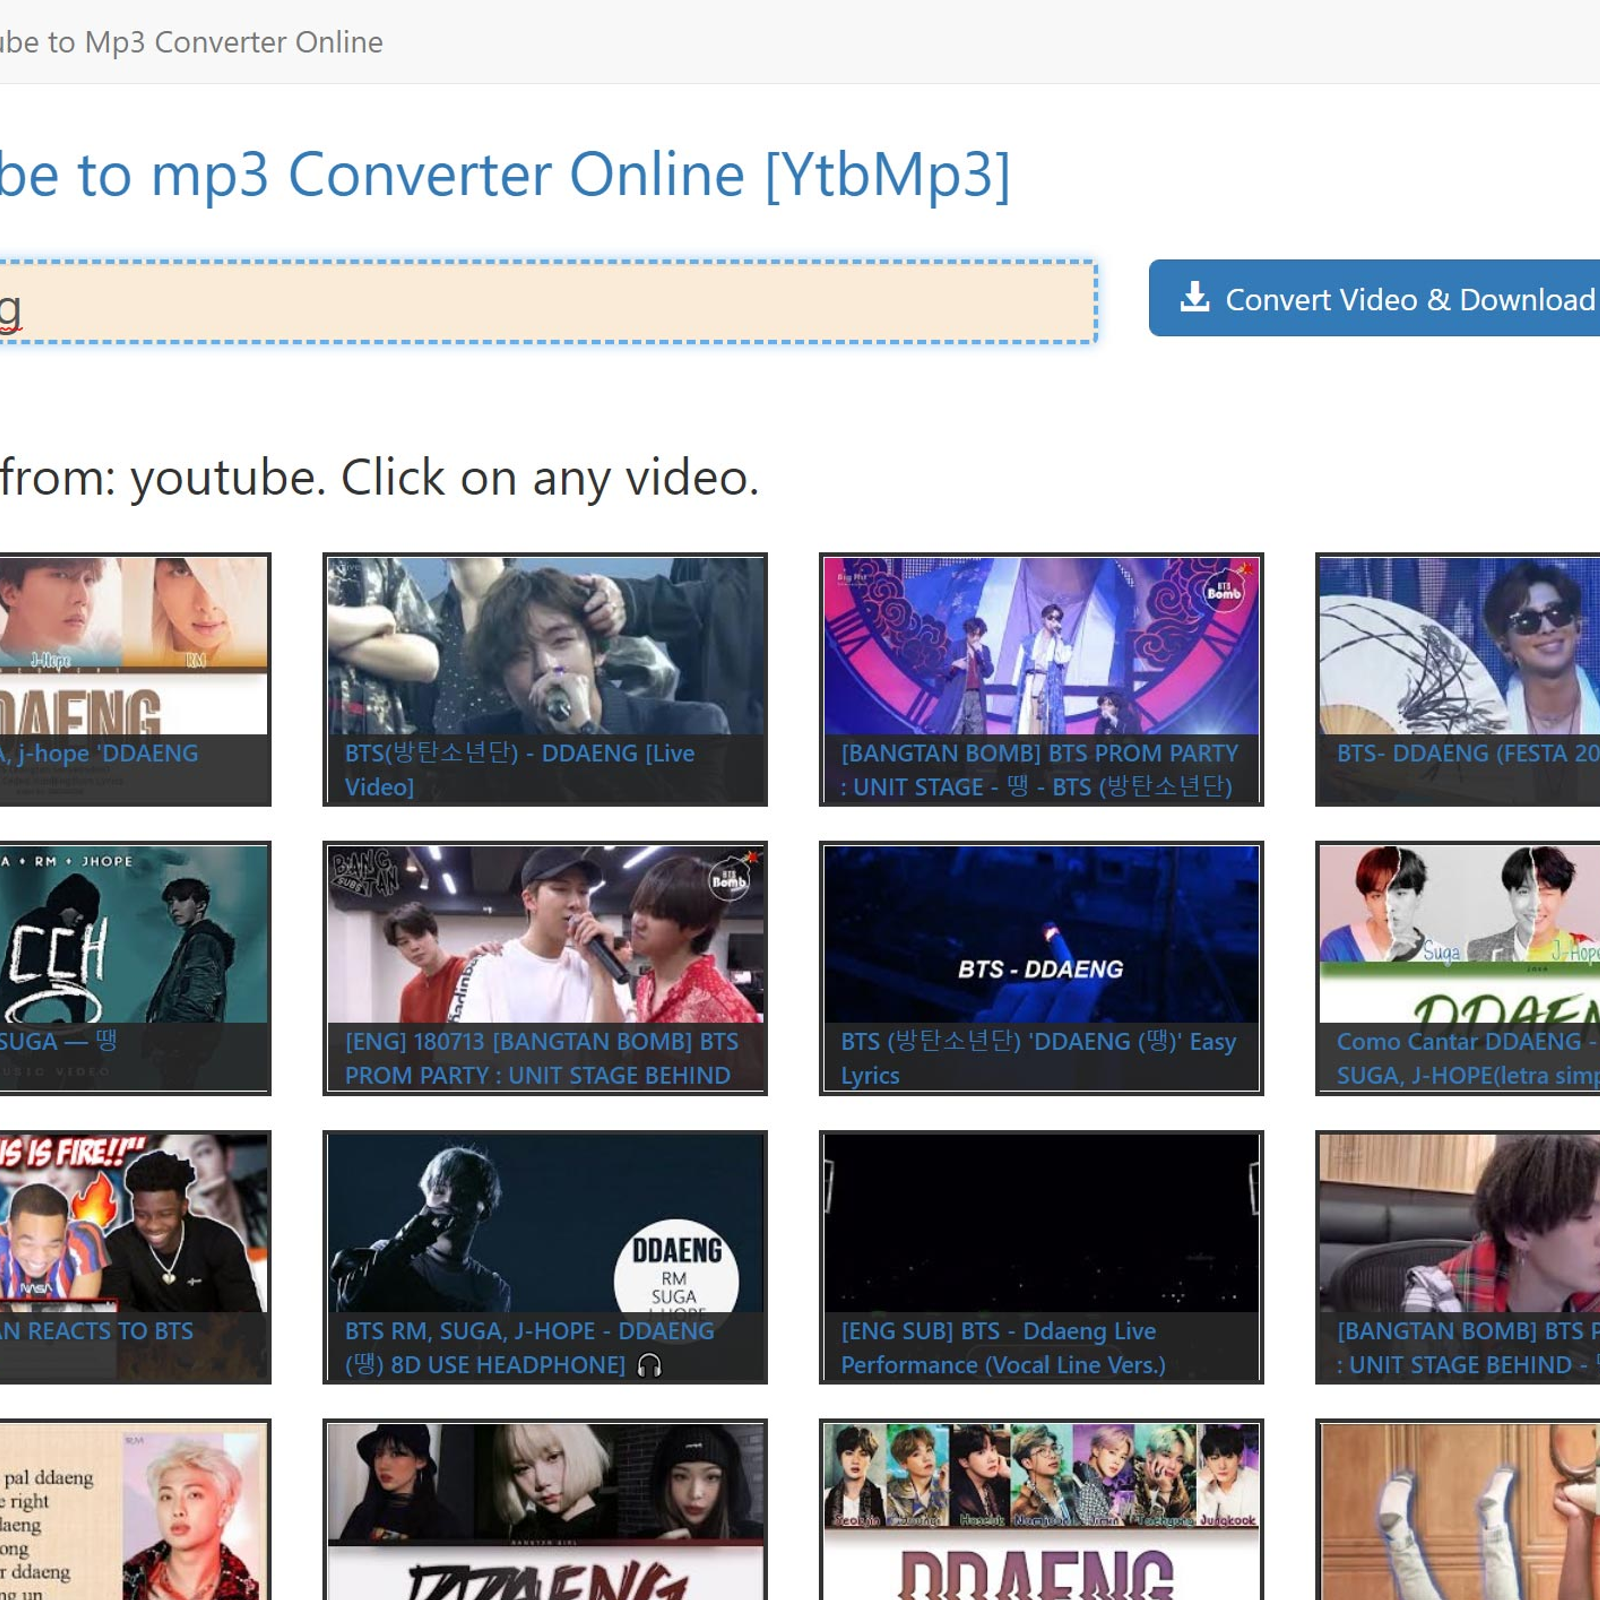Viewport: 1600px width, 1600px height.
Task: Open the BTS - DDAENG Easy Lyrics thumbnail
Action: pos(1041,934)
